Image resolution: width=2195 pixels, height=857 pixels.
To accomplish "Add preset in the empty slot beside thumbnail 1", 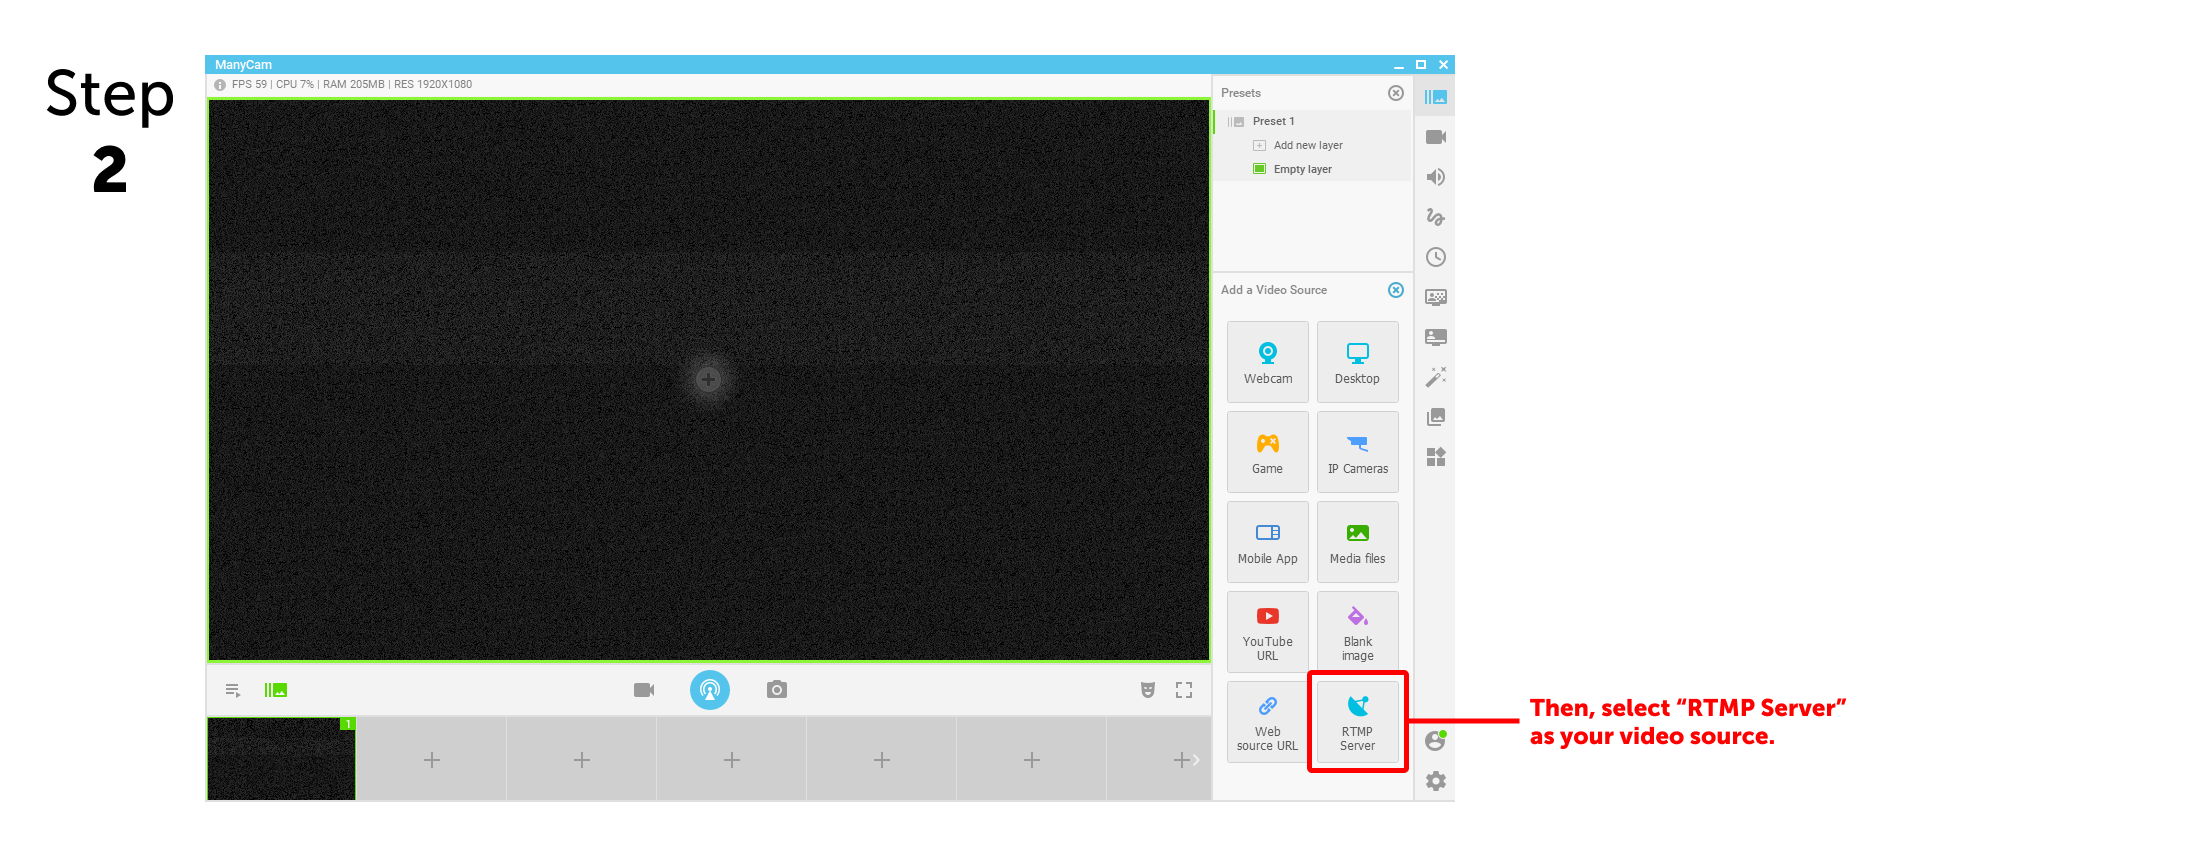I will (x=432, y=760).
